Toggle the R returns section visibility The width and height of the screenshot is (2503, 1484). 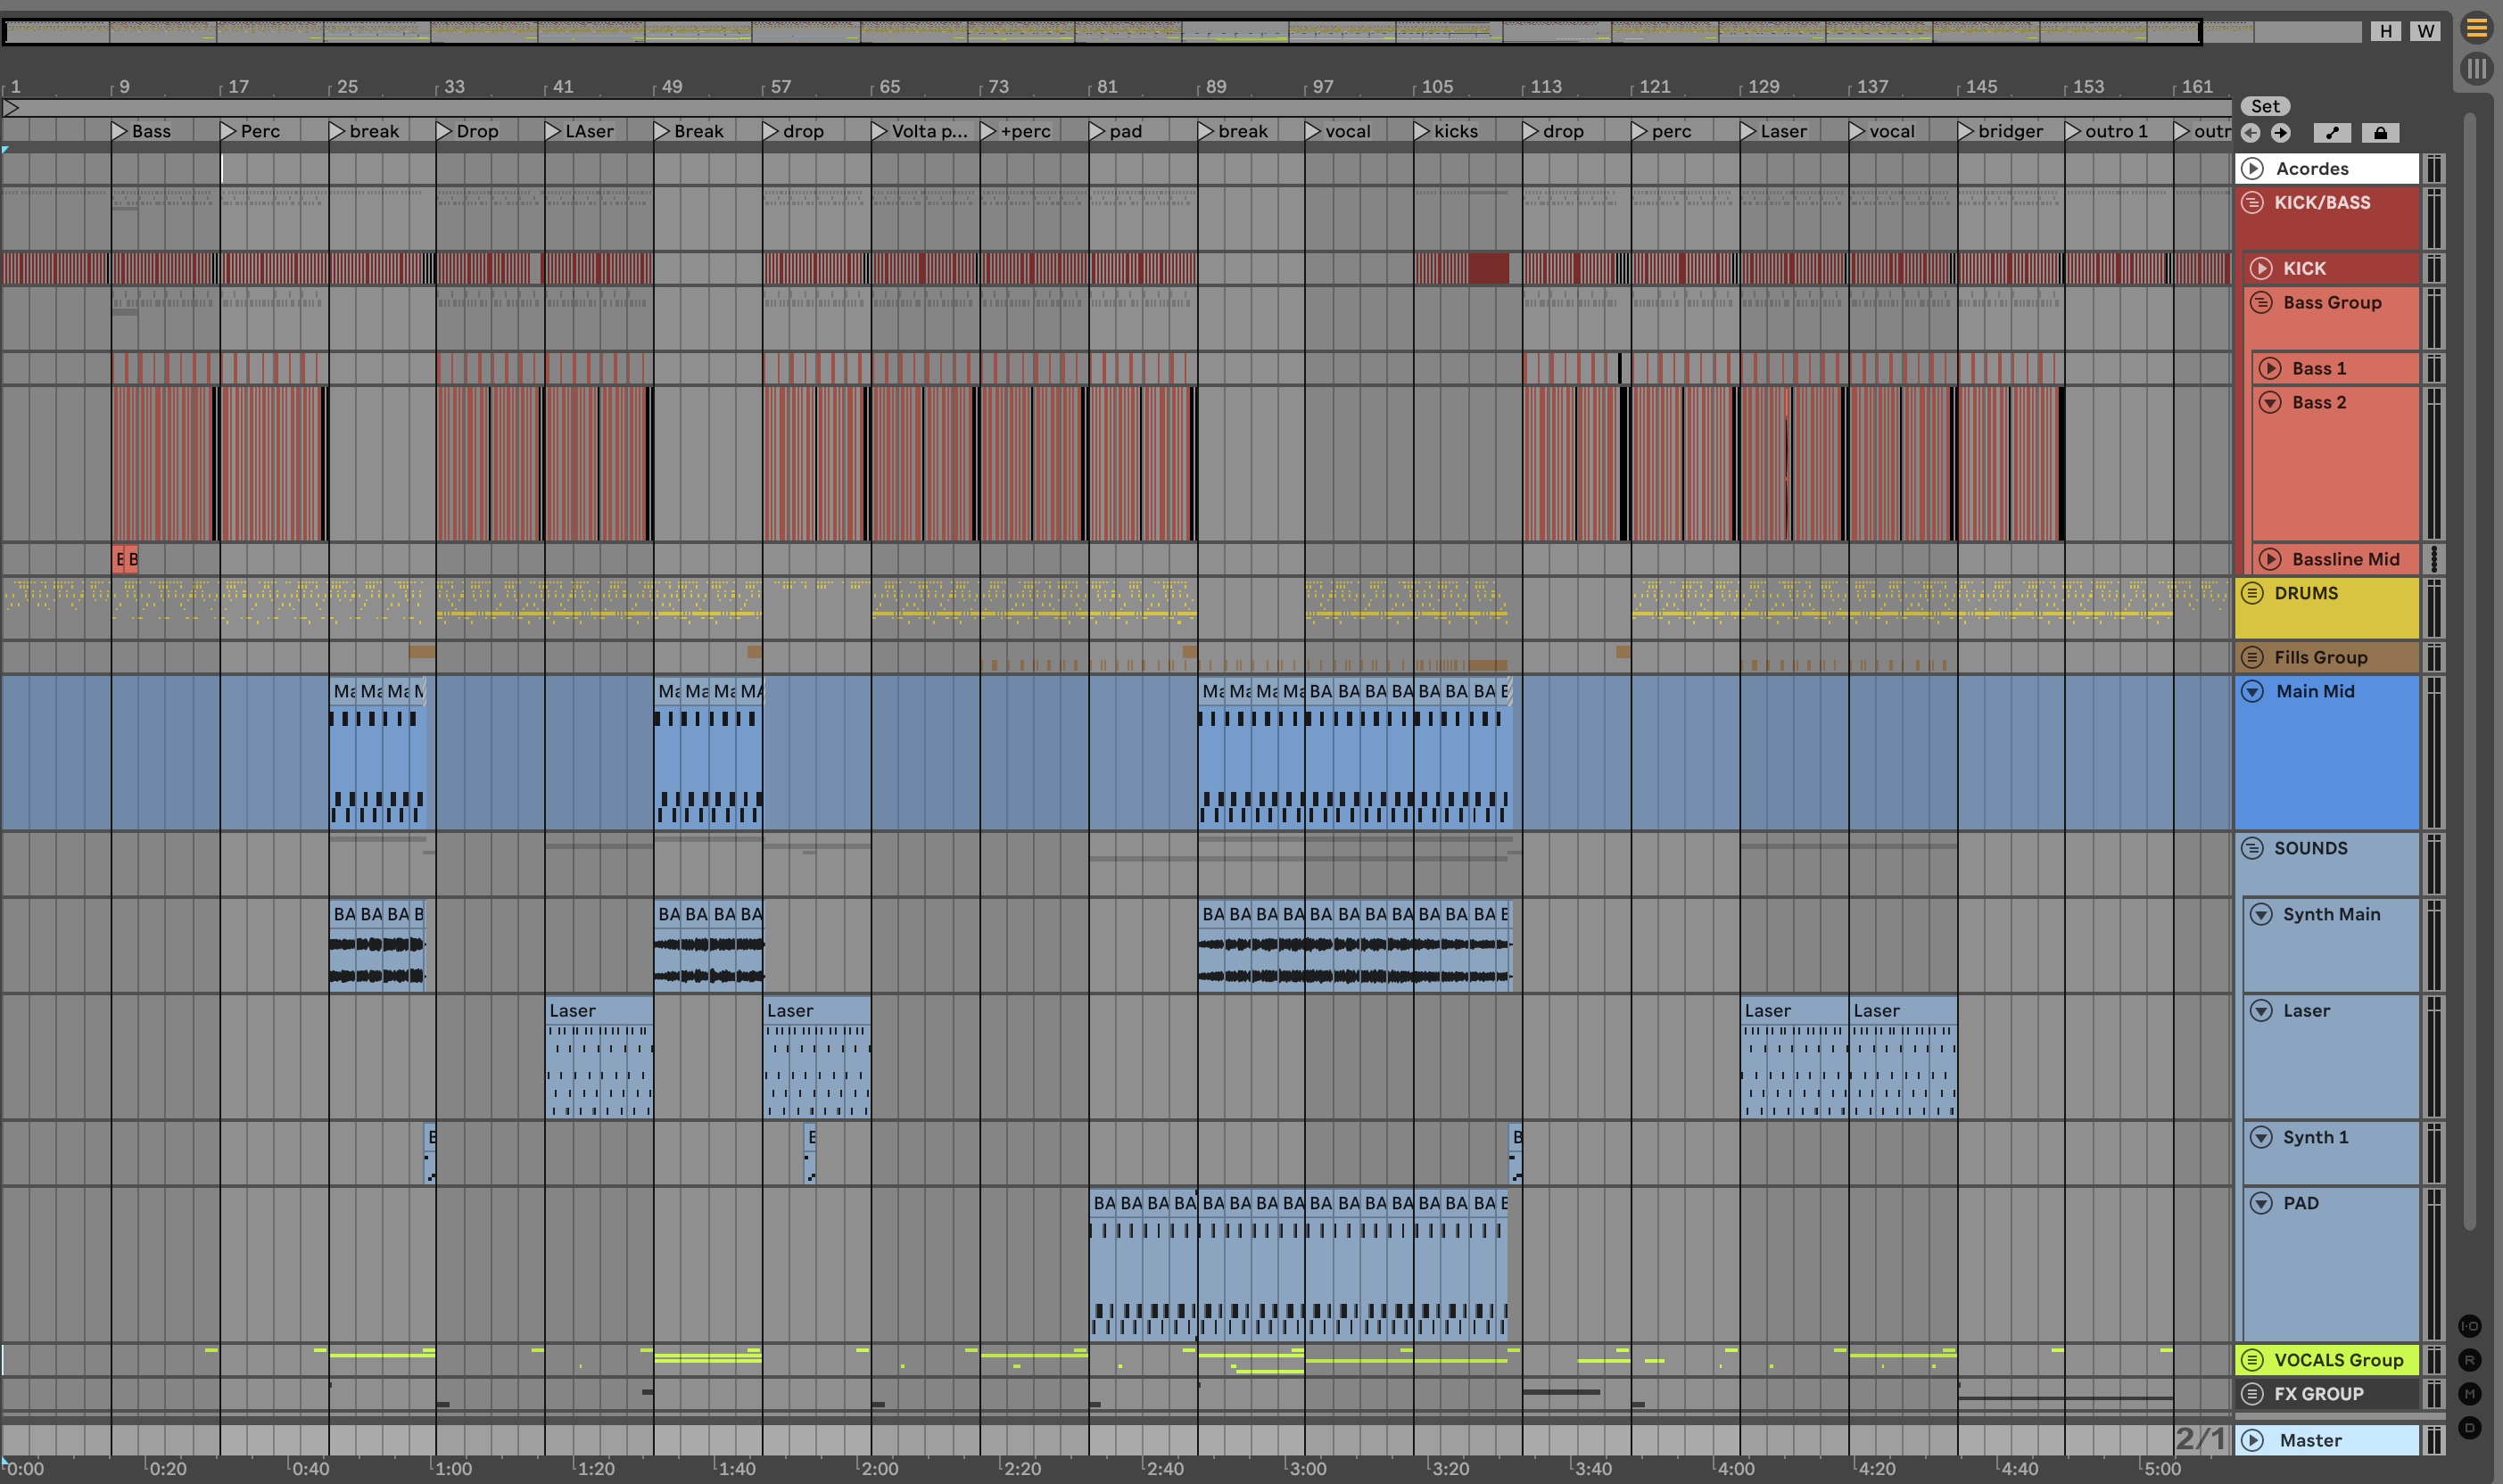tap(2470, 1360)
